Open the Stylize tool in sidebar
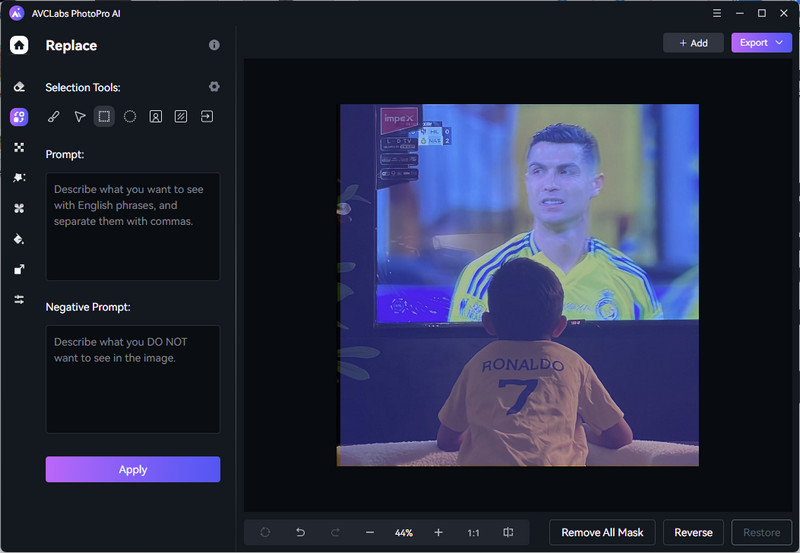This screenshot has width=800, height=553. (x=19, y=178)
